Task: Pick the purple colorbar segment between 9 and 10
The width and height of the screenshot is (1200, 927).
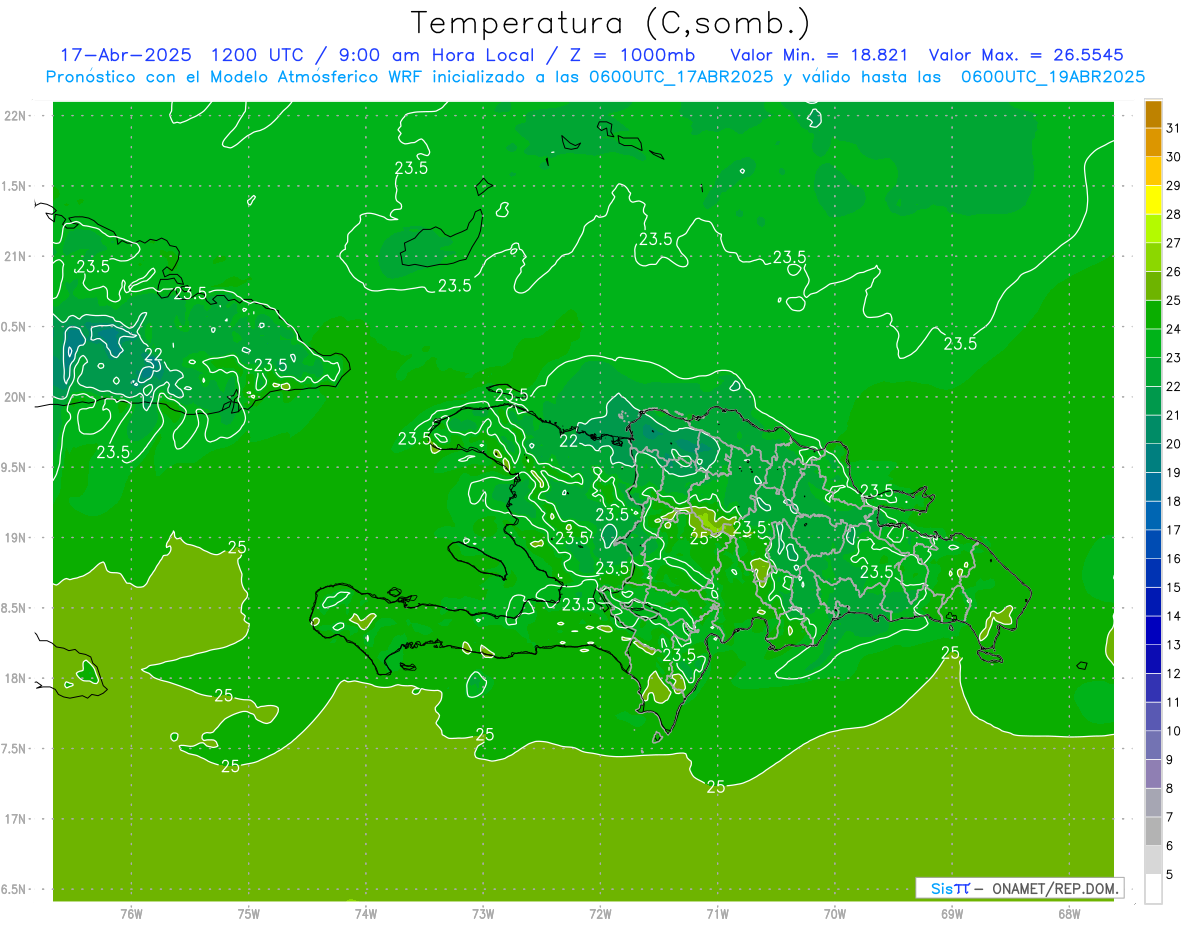Action: coord(1153,745)
